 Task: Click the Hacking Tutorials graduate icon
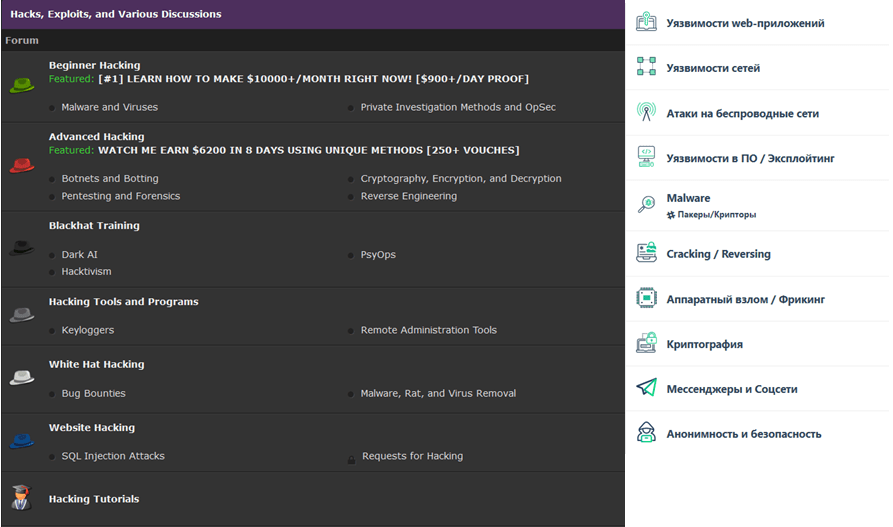click(21, 498)
